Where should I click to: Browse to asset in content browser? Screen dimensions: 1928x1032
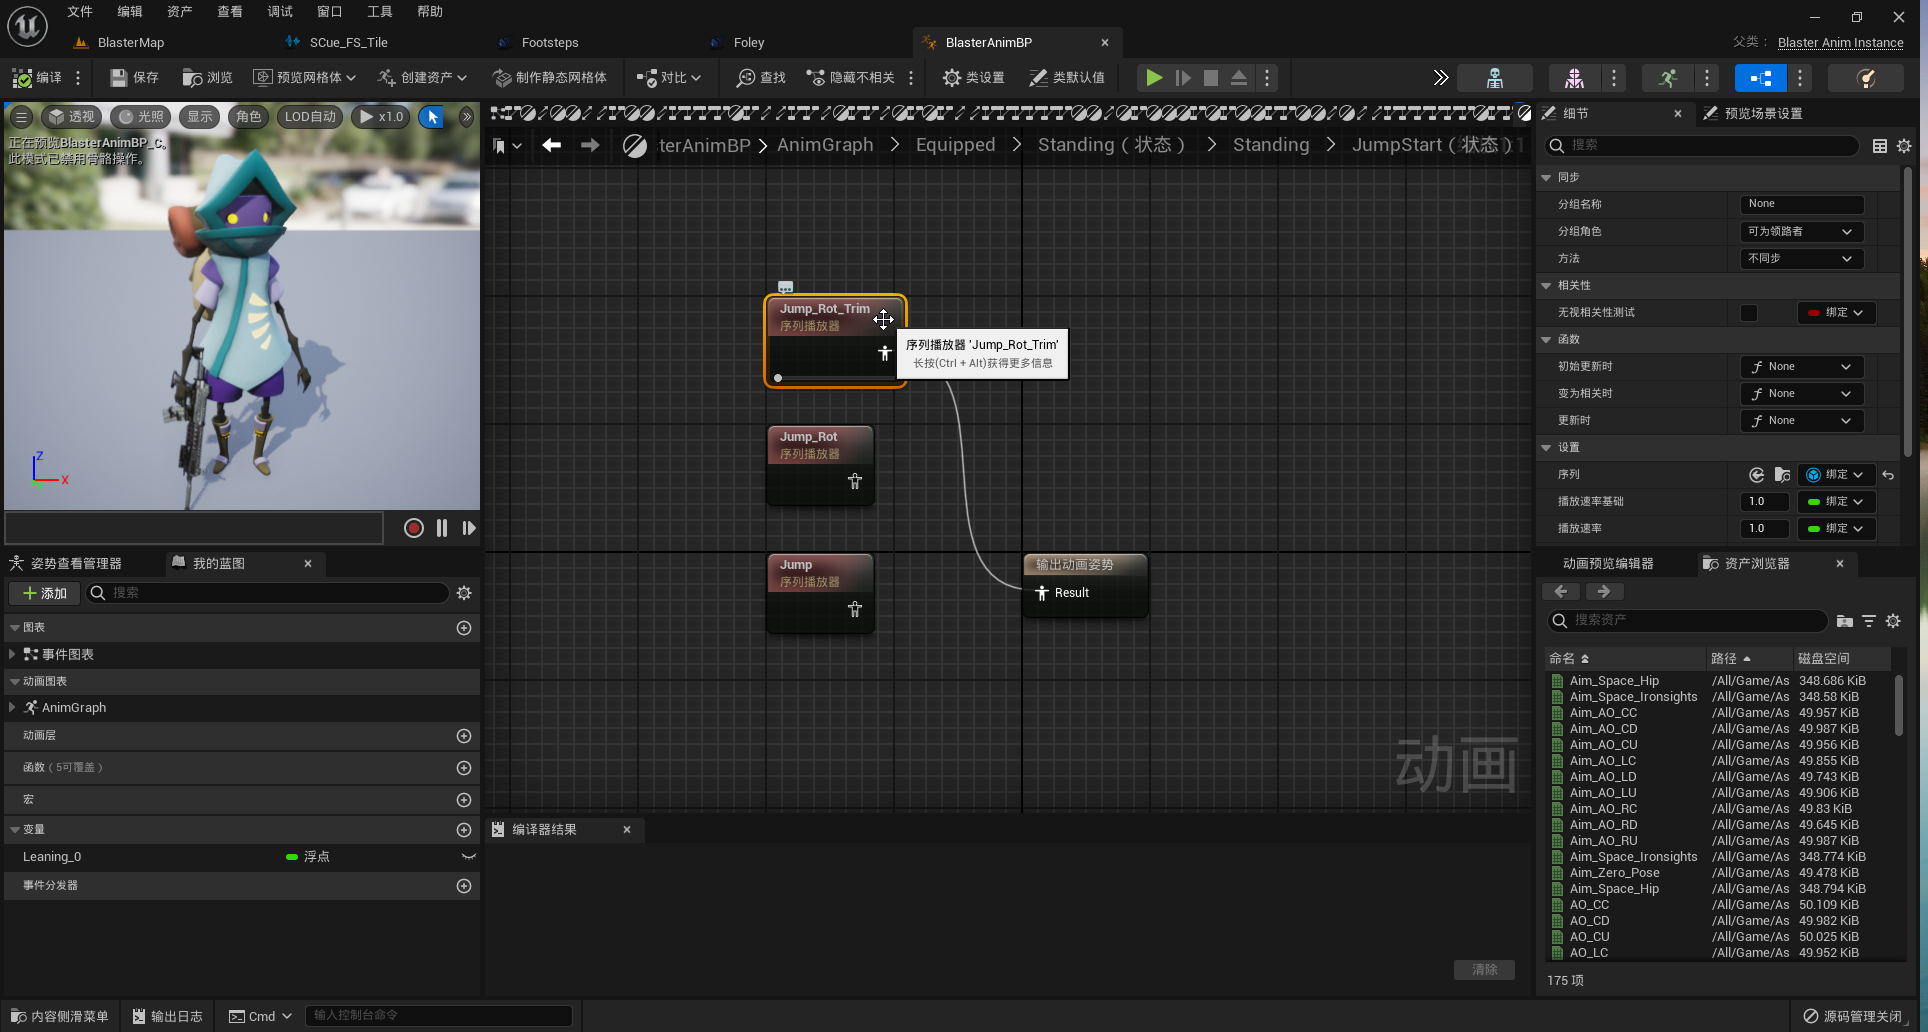207,77
